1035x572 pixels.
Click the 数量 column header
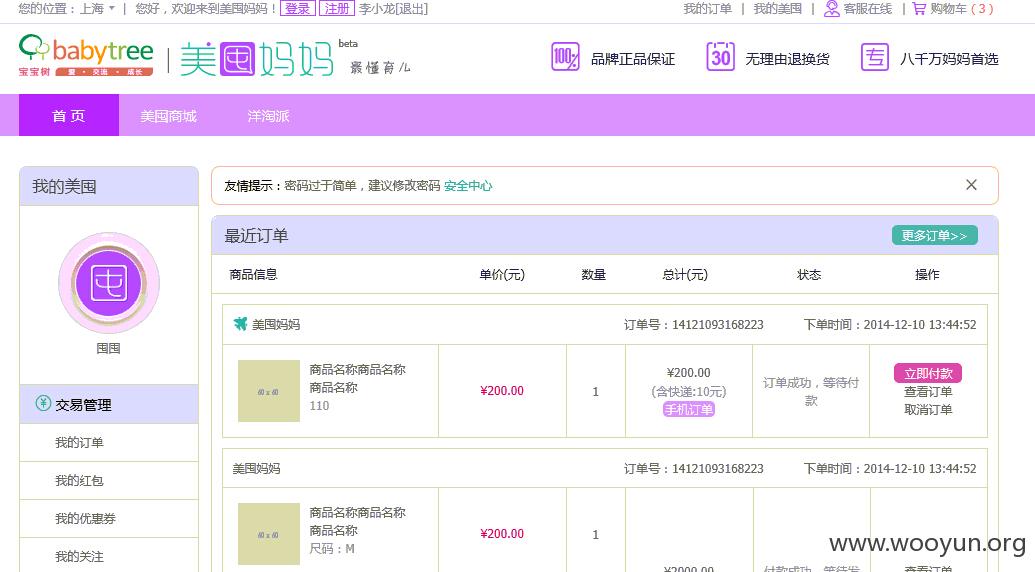pos(593,274)
